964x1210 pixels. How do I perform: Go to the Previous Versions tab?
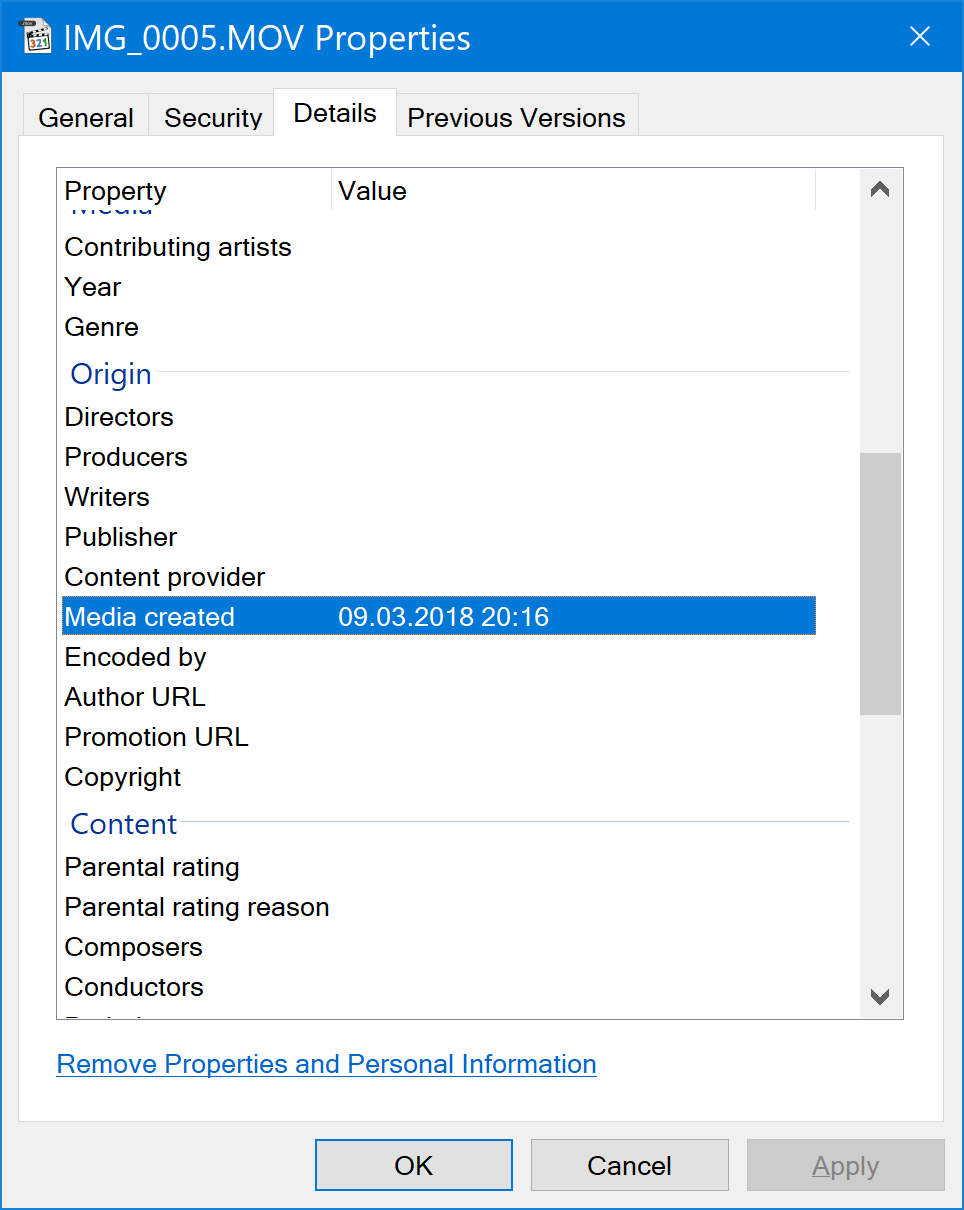(516, 117)
